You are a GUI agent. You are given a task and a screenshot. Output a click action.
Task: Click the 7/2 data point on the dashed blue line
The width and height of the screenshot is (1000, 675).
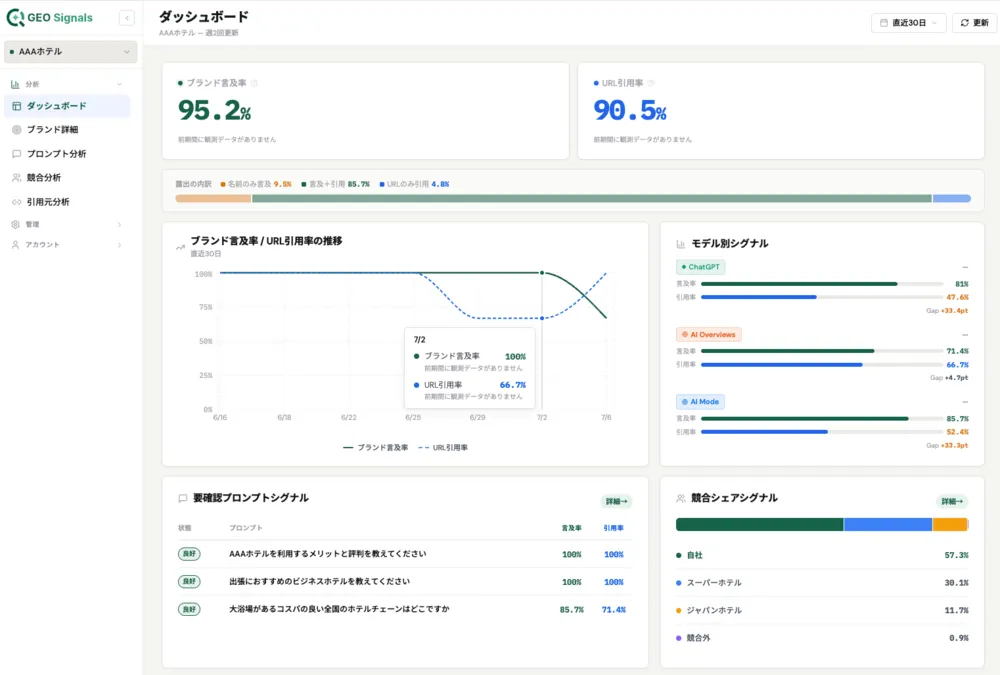(x=542, y=318)
